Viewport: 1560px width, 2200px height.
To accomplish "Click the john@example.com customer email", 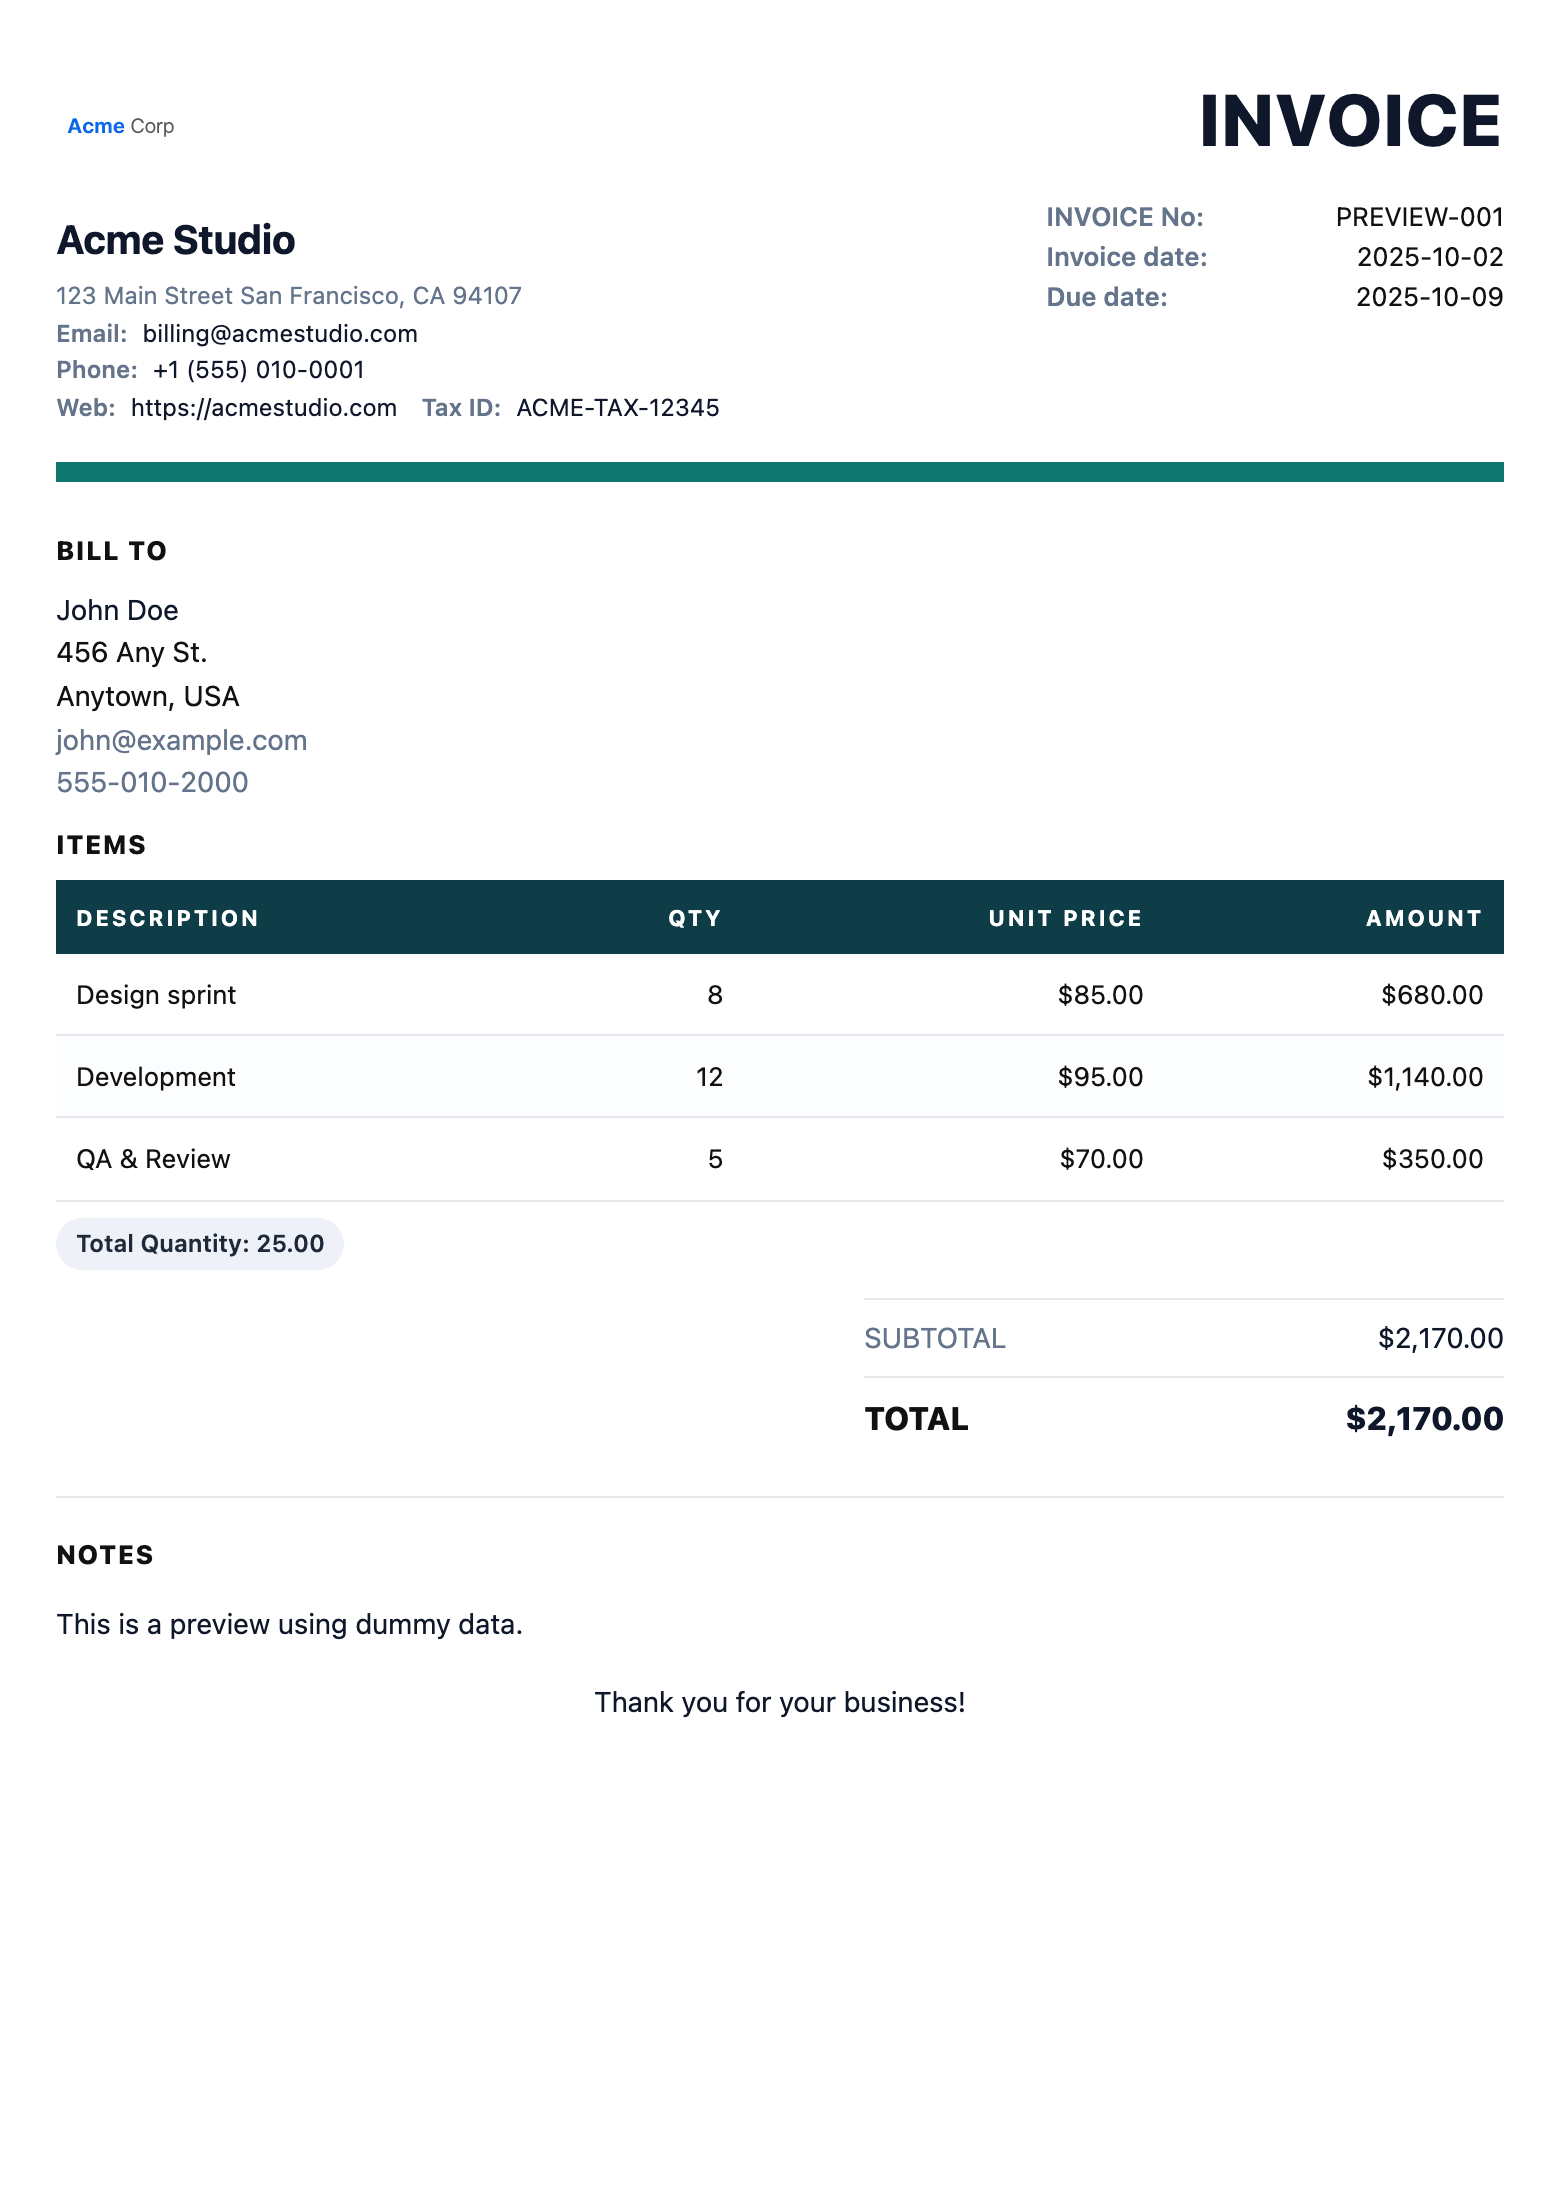I will point(182,740).
